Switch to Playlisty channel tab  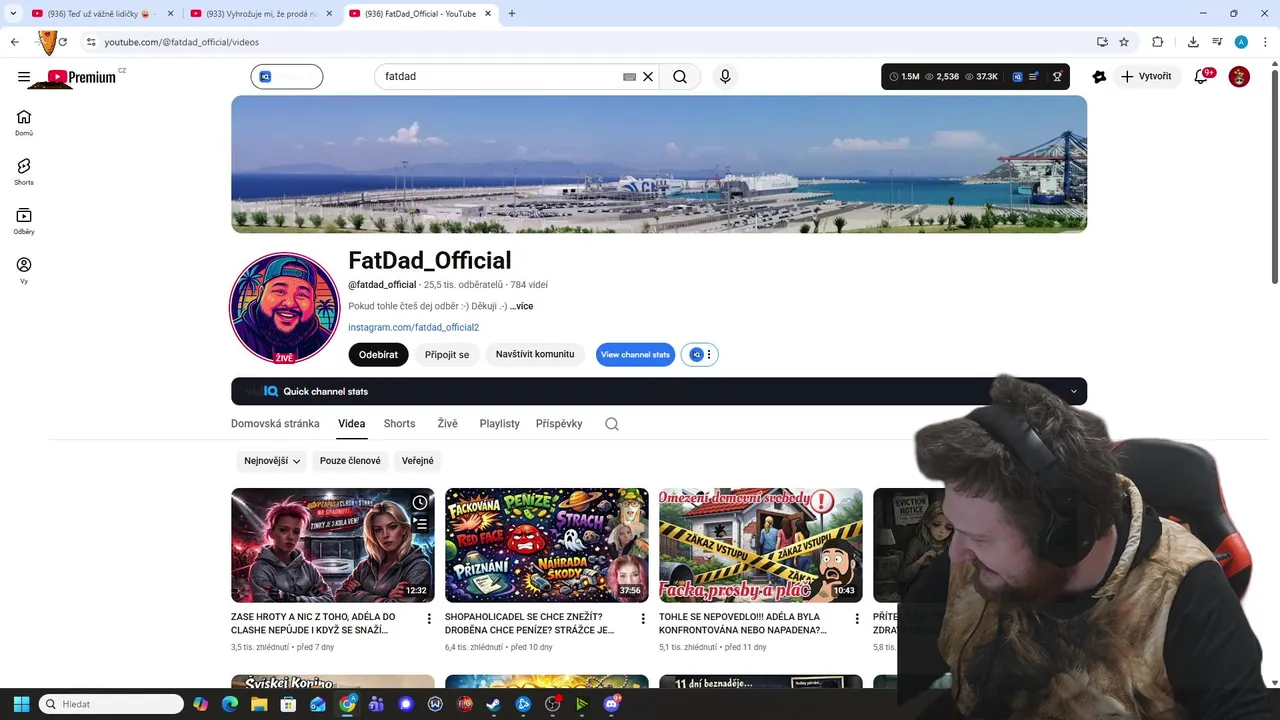click(499, 424)
